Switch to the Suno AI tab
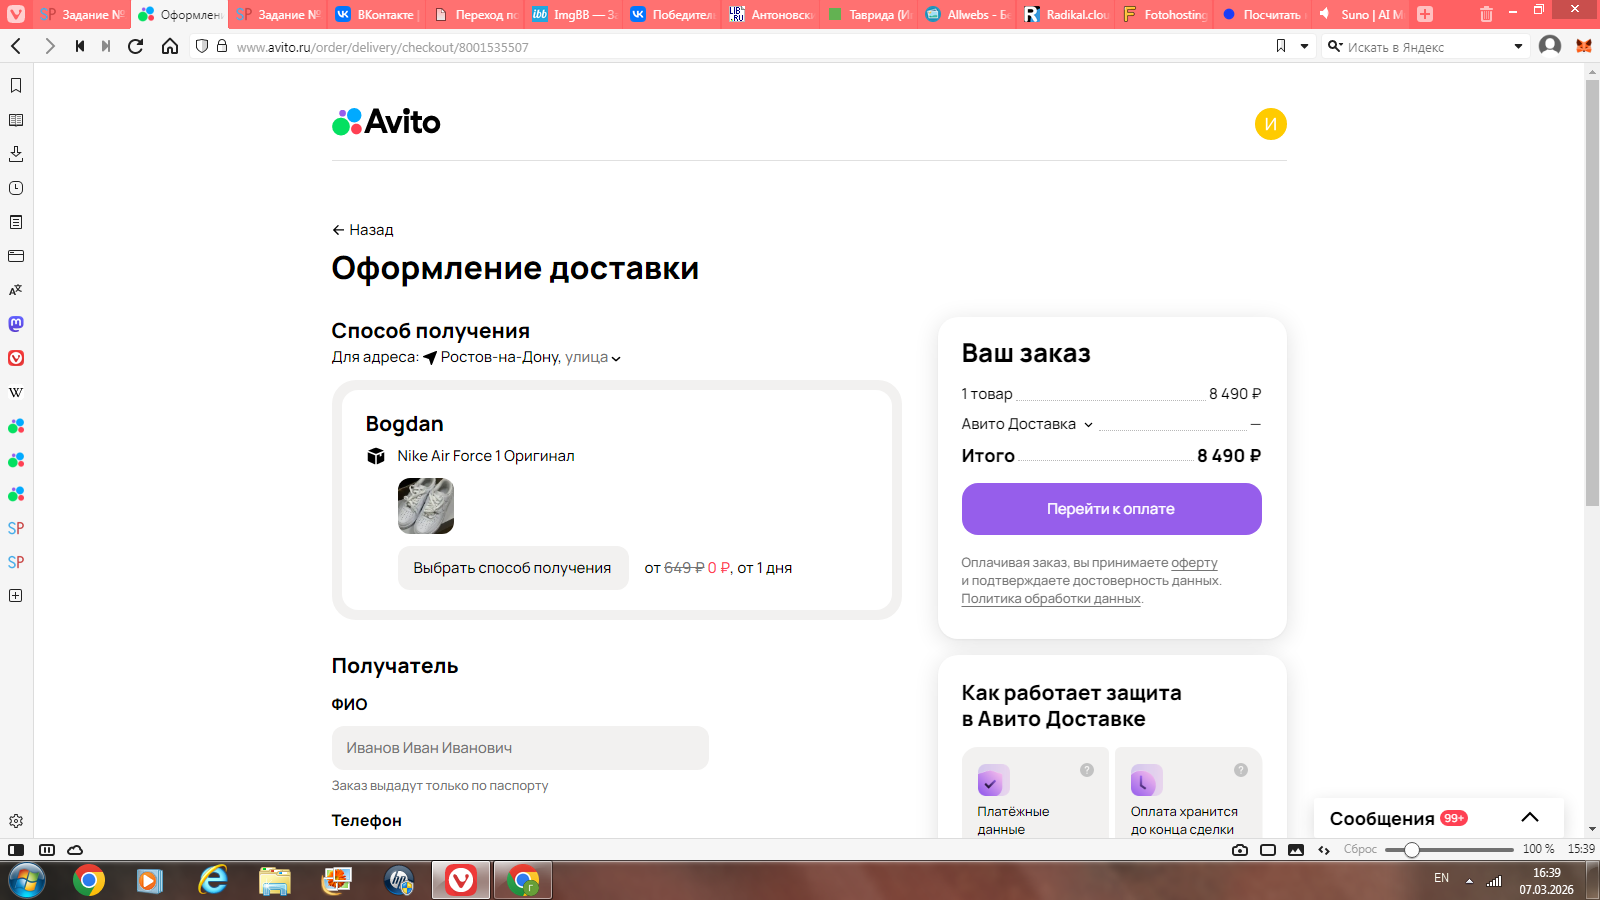The image size is (1600, 900). point(1361,14)
